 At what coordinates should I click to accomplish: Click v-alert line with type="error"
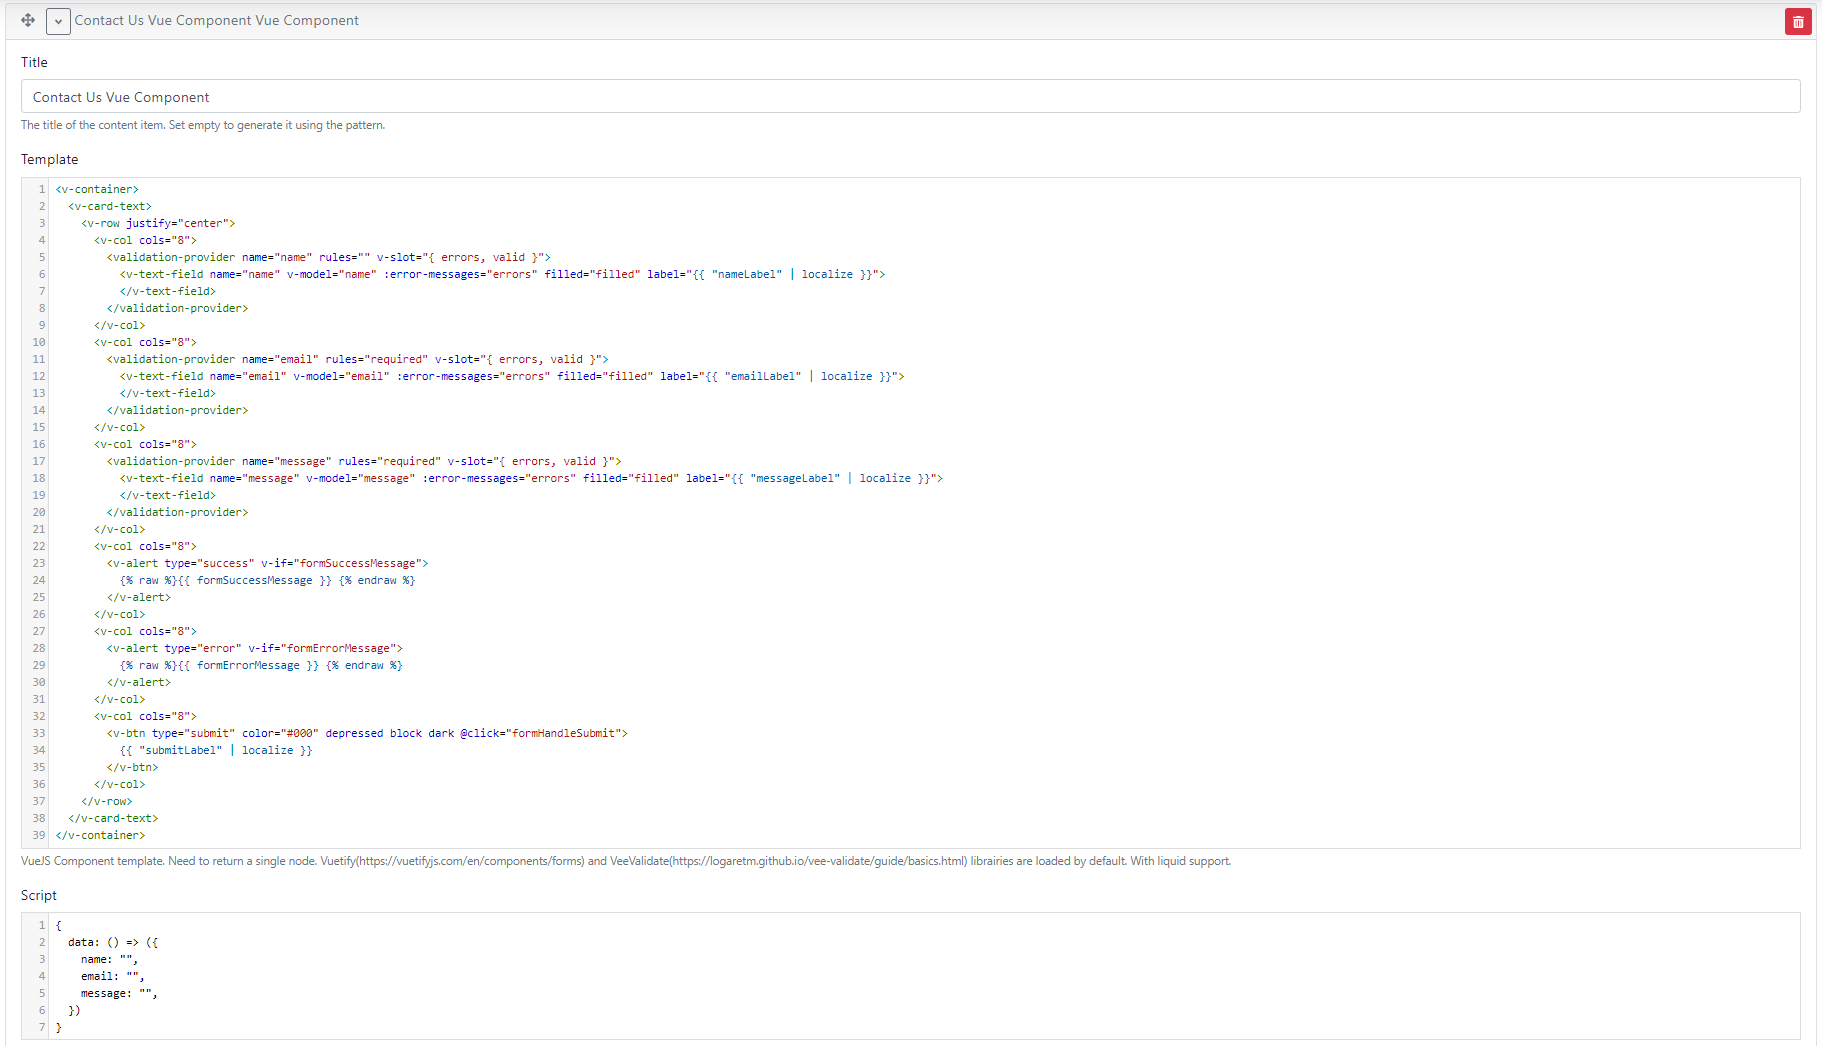(x=255, y=648)
